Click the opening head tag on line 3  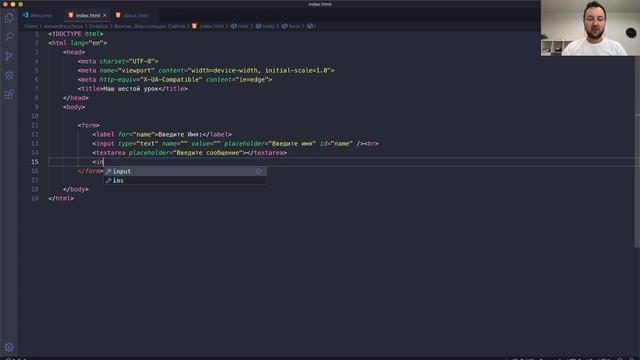point(74,52)
